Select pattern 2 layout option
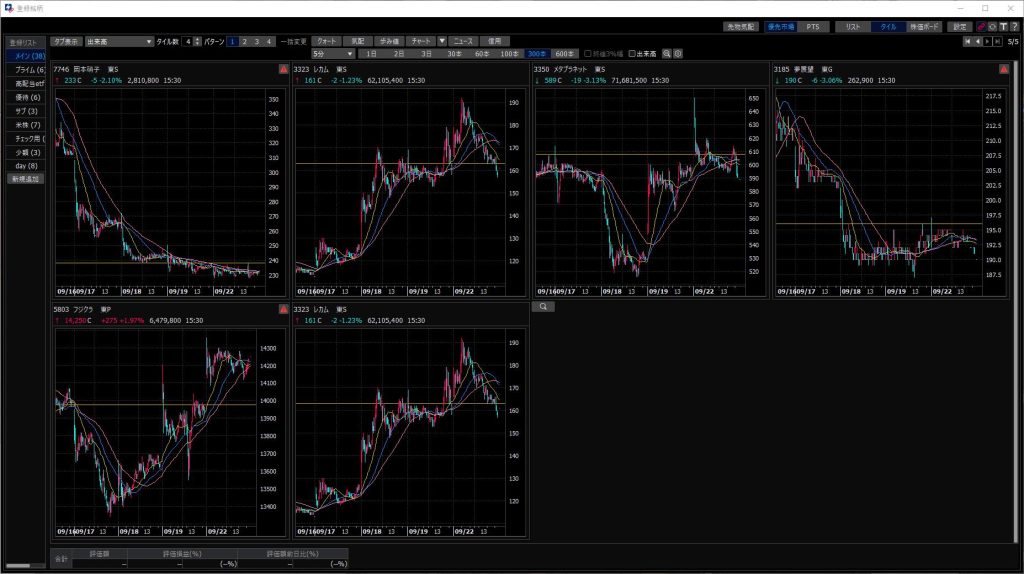This screenshot has height=574, width=1024. point(244,41)
